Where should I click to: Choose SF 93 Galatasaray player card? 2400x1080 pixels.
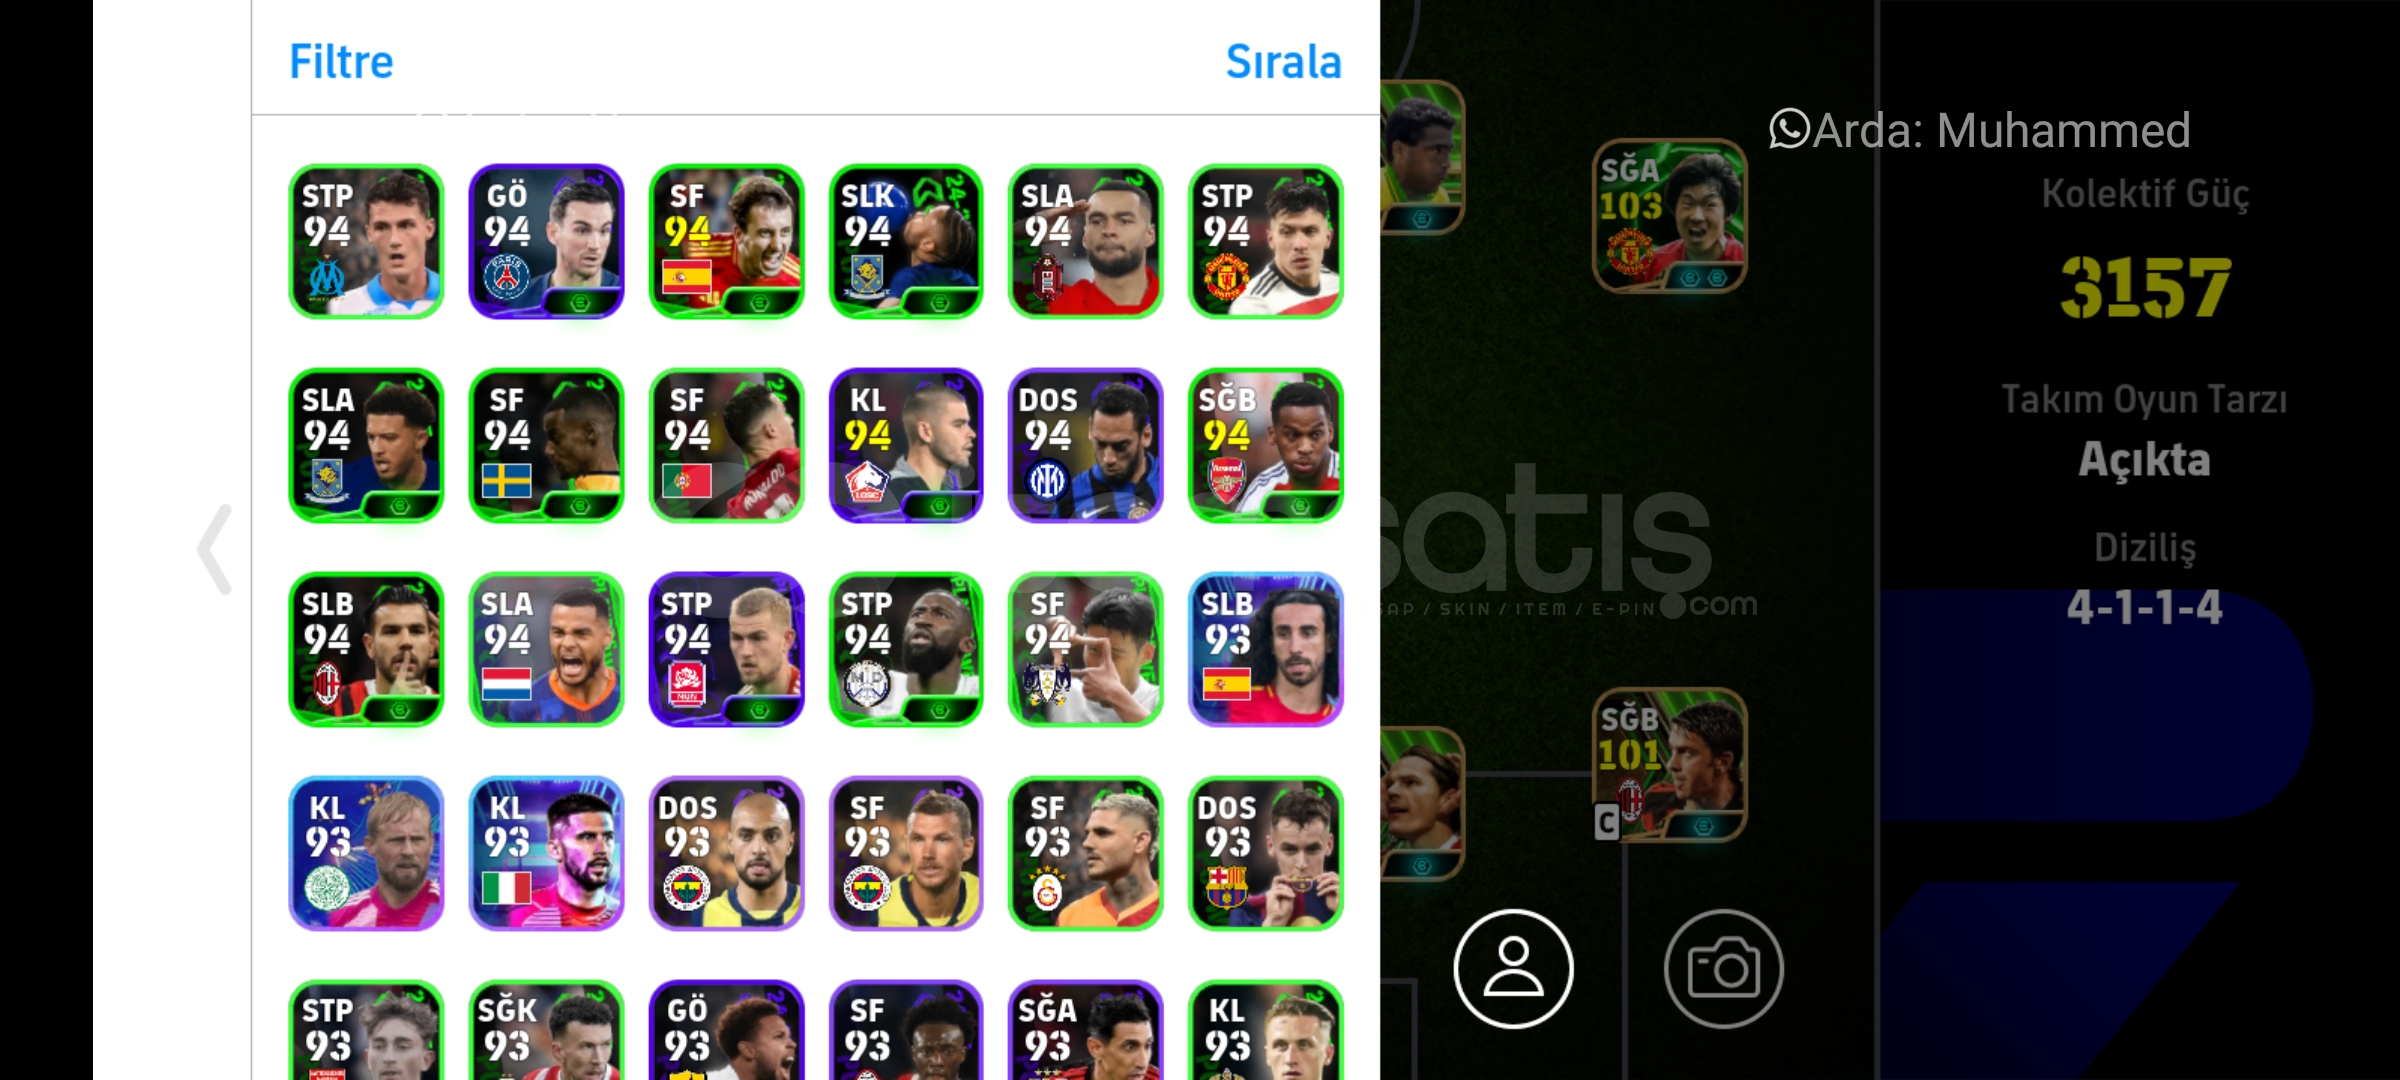1086,854
